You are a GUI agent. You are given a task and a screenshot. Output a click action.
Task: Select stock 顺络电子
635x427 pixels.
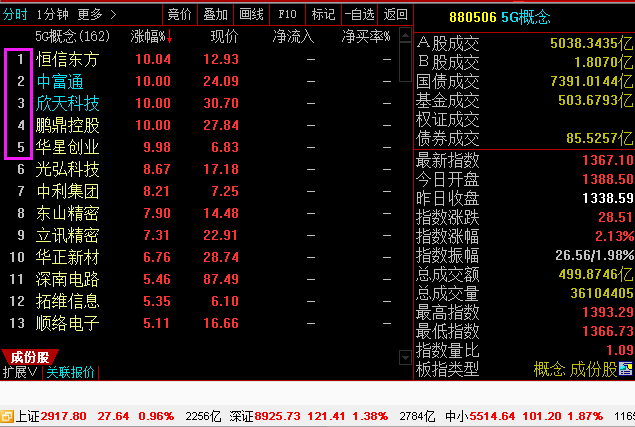tap(67, 323)
